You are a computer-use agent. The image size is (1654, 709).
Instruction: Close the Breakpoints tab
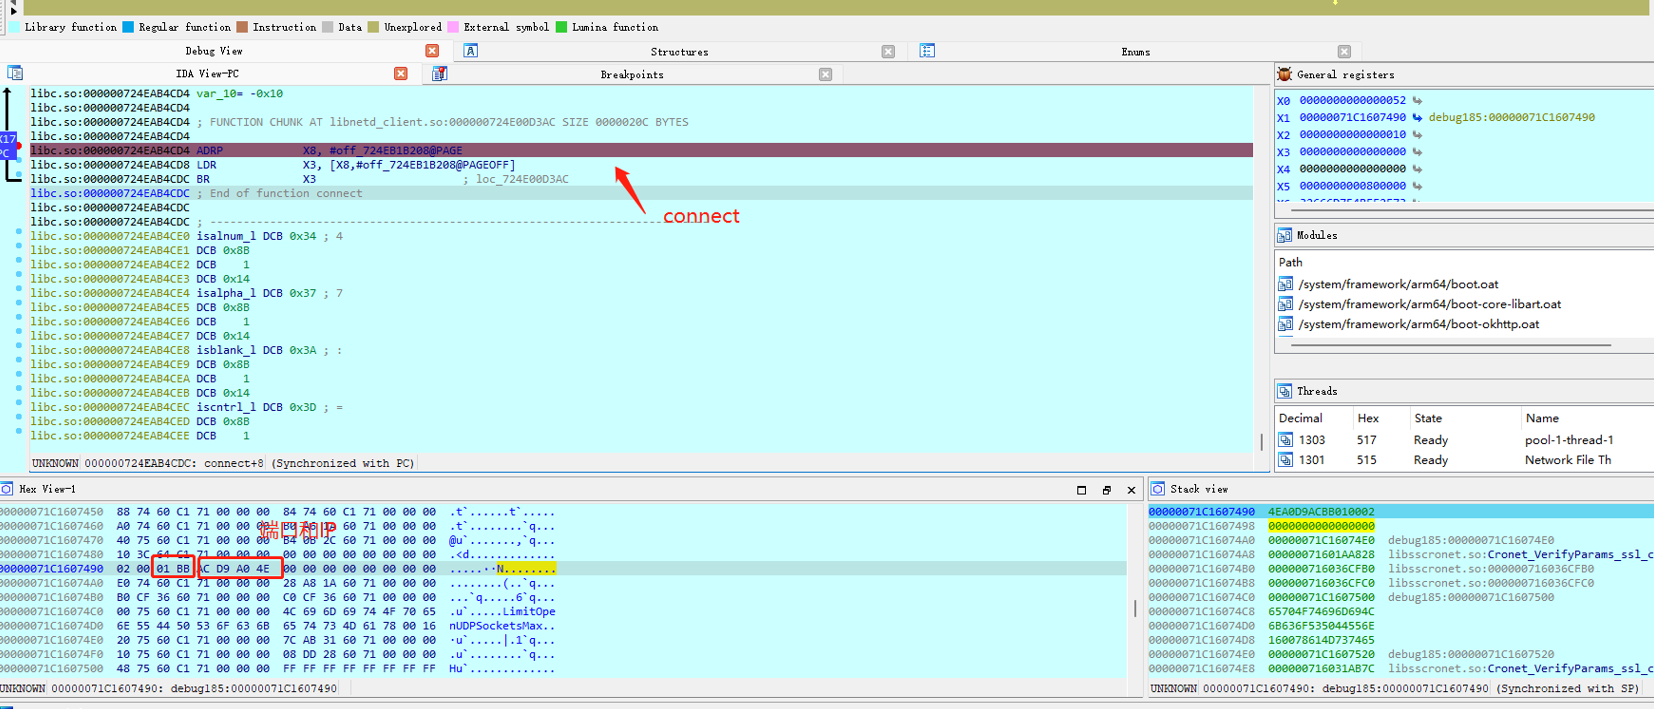pos(825,74)
